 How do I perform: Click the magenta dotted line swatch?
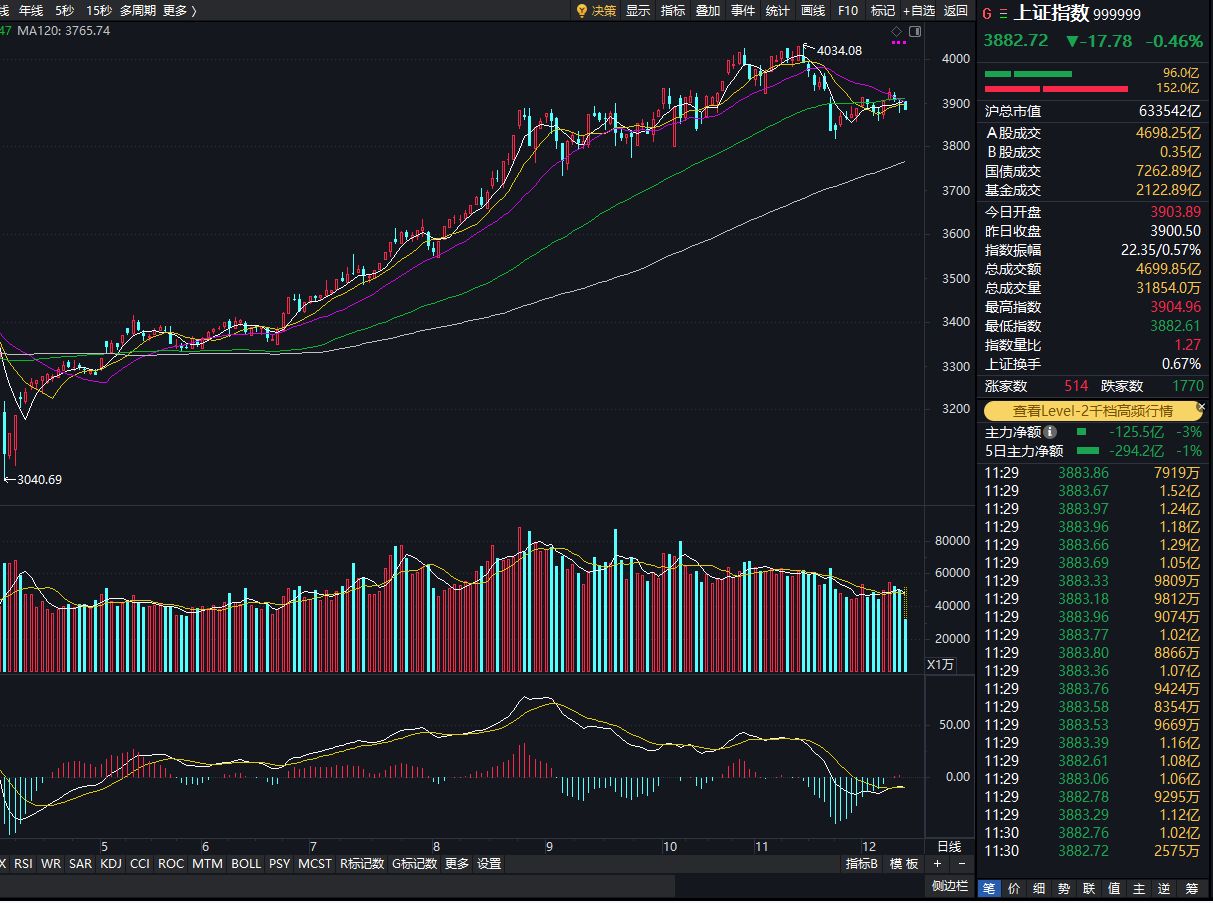tap(897, 43)
